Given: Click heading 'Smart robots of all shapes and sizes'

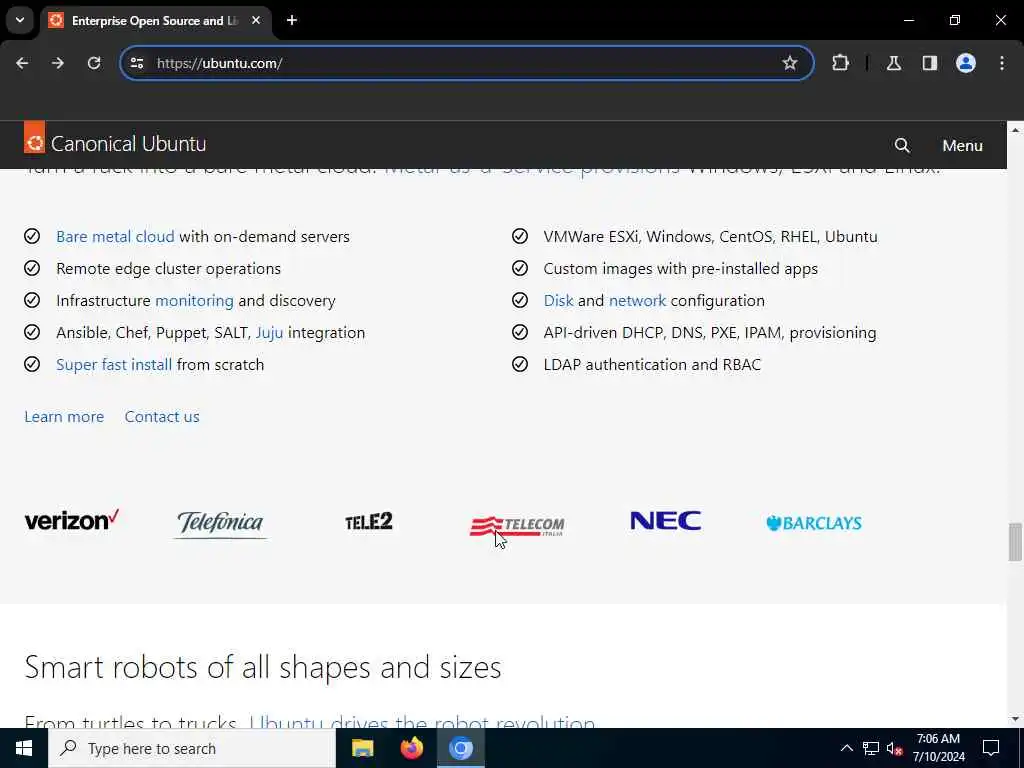Looking at the screenshot, I should (x=263, y=667).
